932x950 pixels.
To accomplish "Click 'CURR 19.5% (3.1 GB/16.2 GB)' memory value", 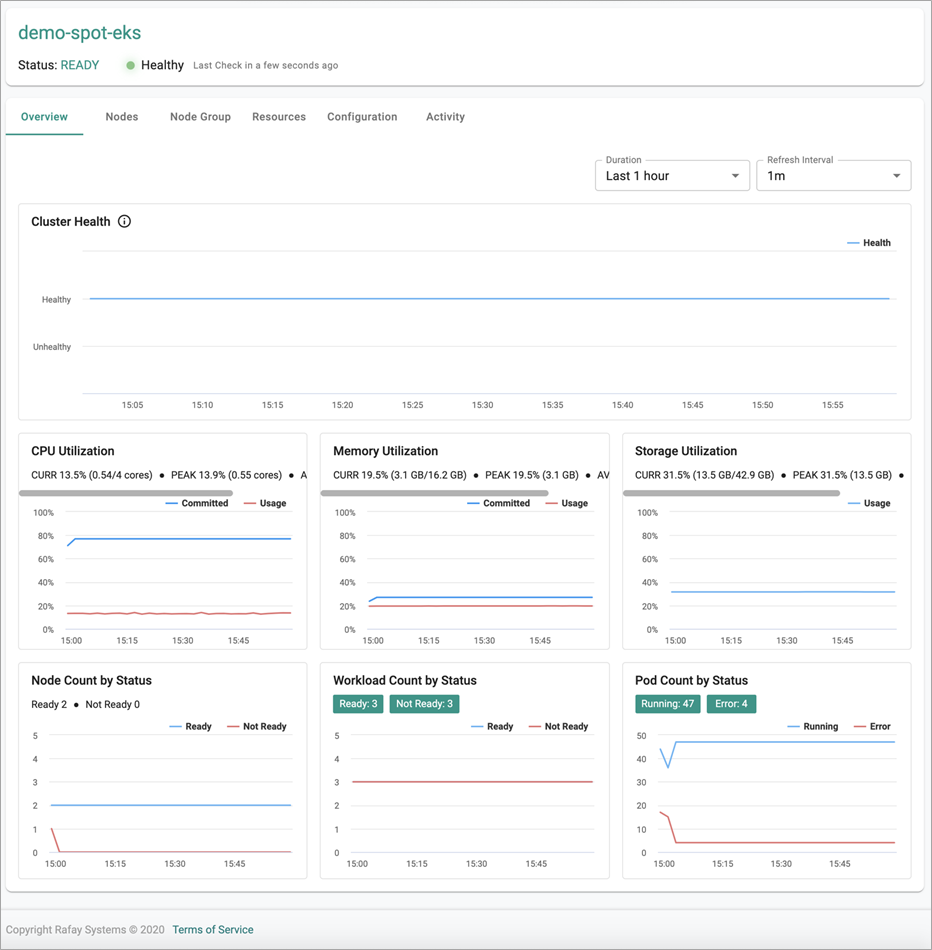I will coord(400,475).
